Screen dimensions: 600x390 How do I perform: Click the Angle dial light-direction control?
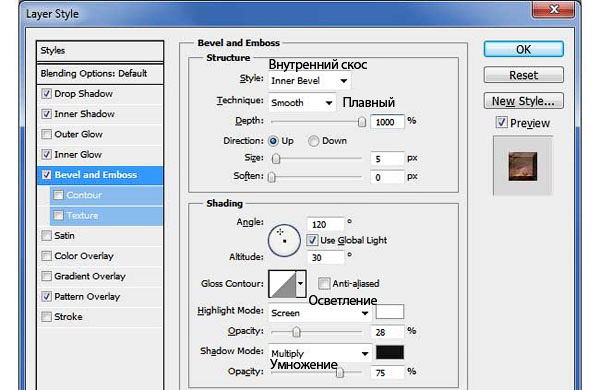(284, 240)
